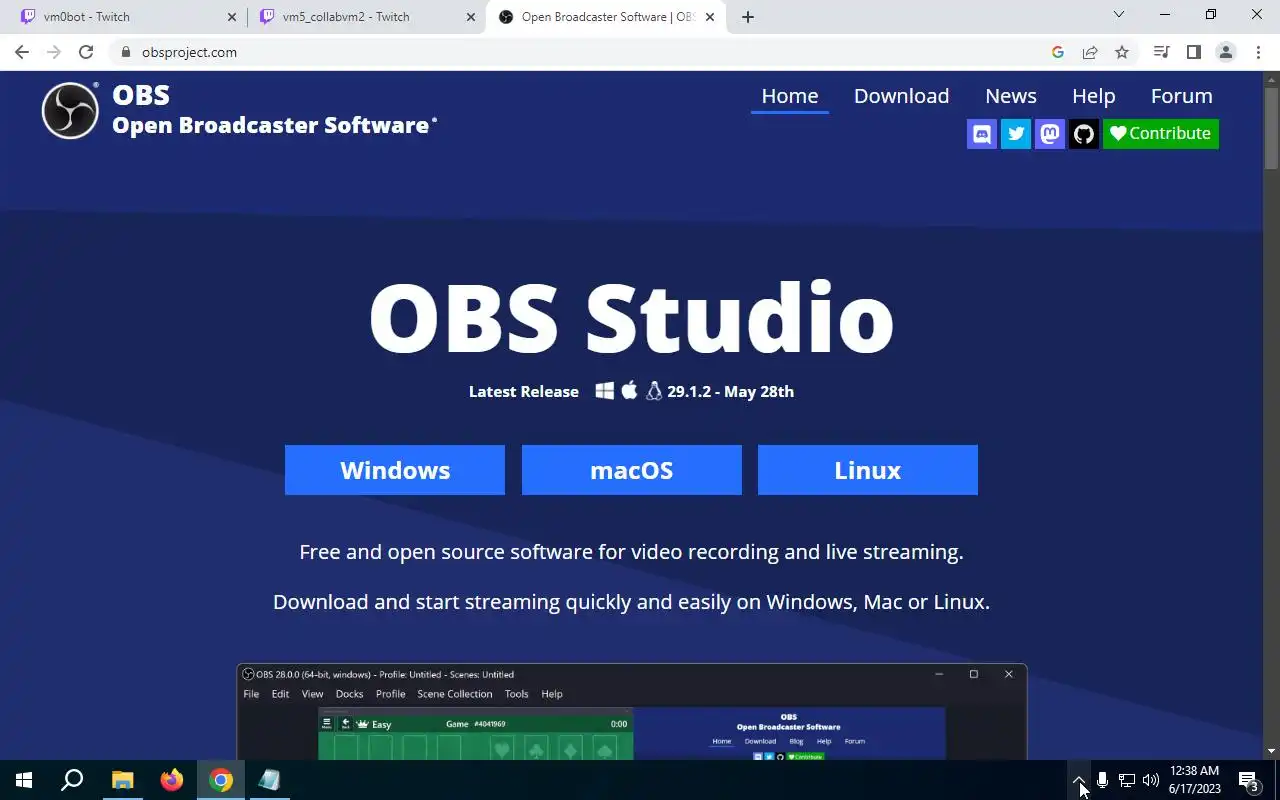This screenshot has height=800, width=1280.
Task: Open the Discord social icon link
Action: pyautogui.click(x=982, y=134)
